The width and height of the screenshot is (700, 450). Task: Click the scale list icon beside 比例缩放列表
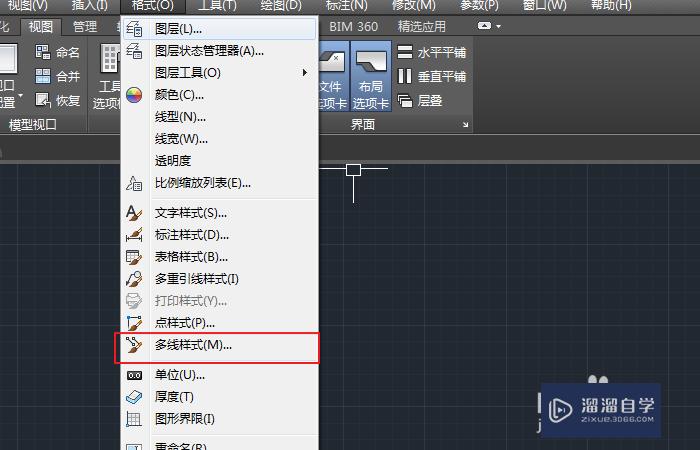134,183
